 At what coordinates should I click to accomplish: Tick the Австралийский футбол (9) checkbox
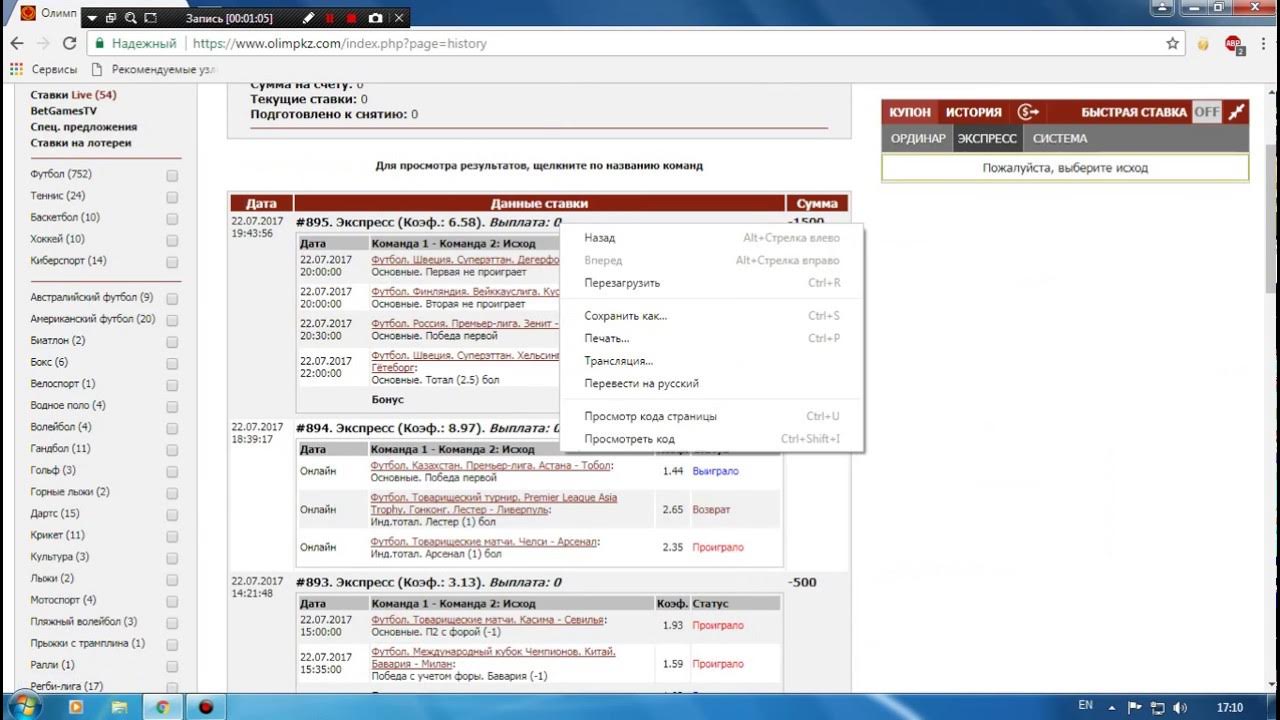[x=172, y=299]
